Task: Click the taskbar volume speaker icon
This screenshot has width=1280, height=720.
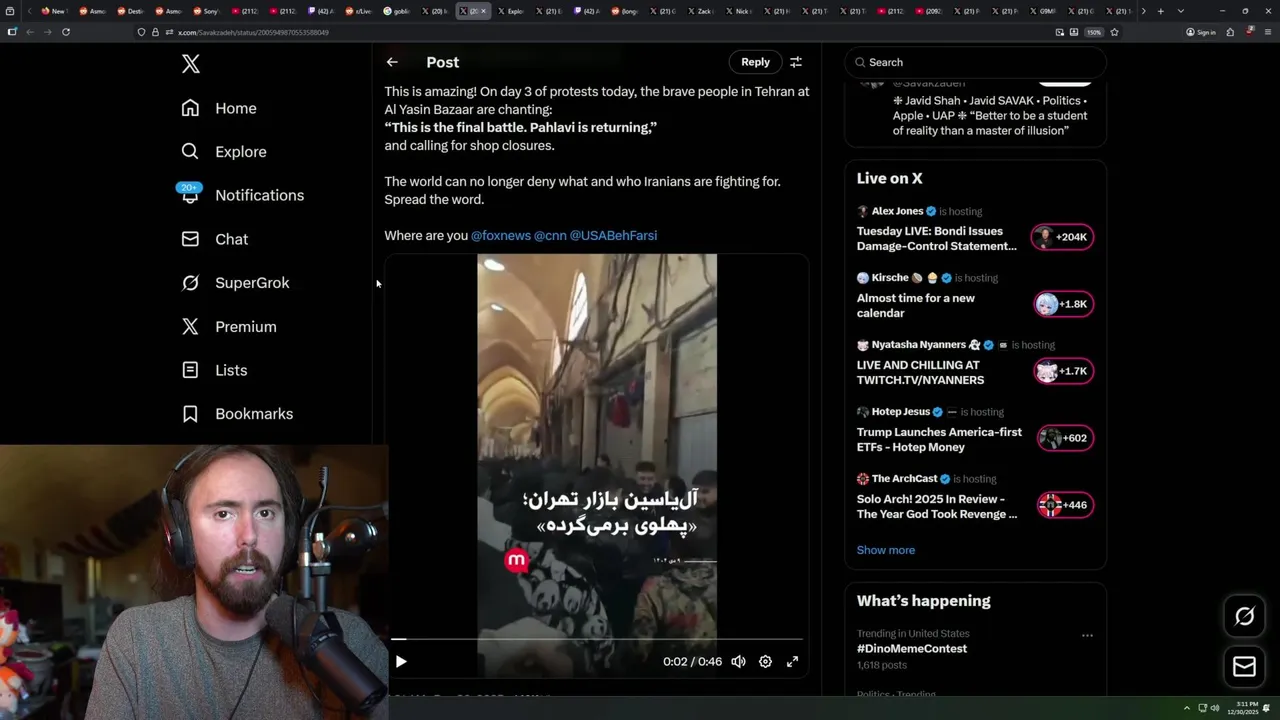Action: [x=1215, y=708]
